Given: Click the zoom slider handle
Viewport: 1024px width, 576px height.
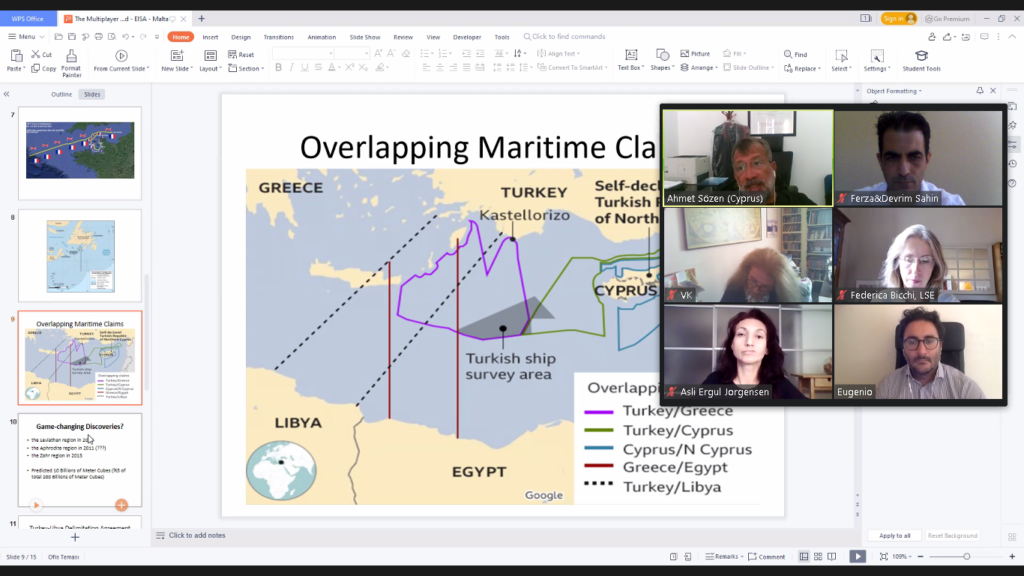Looking at the screenshot, I should click(967, 556).
